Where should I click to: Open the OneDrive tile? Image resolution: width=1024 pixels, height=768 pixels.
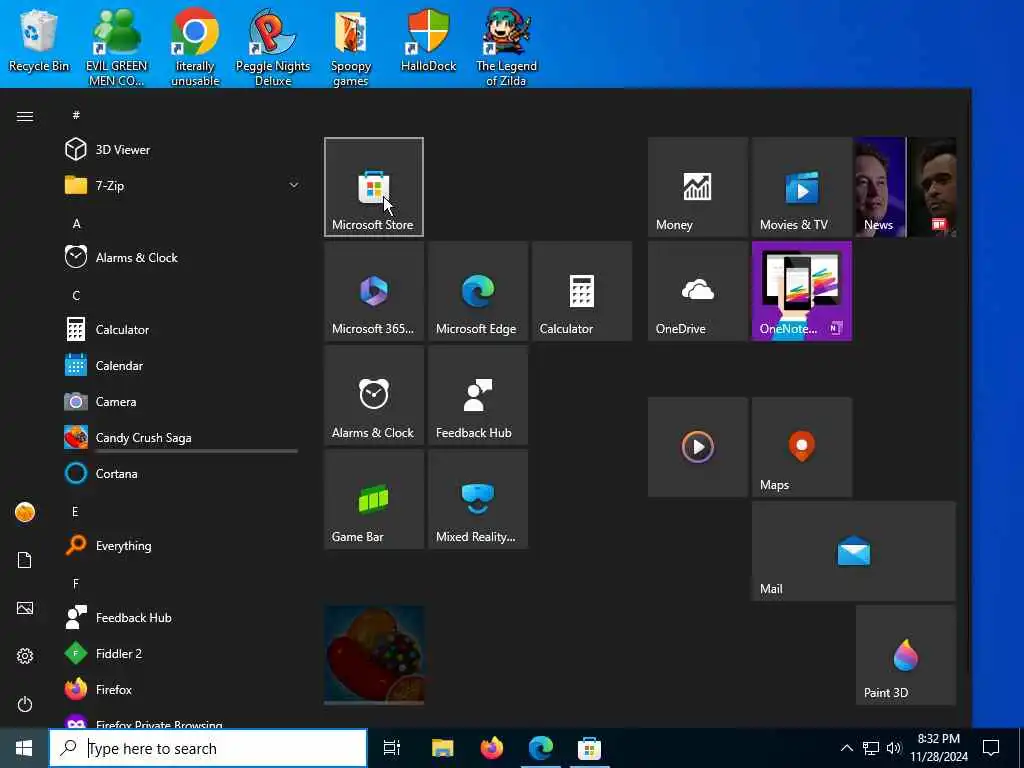pos(697,291)
